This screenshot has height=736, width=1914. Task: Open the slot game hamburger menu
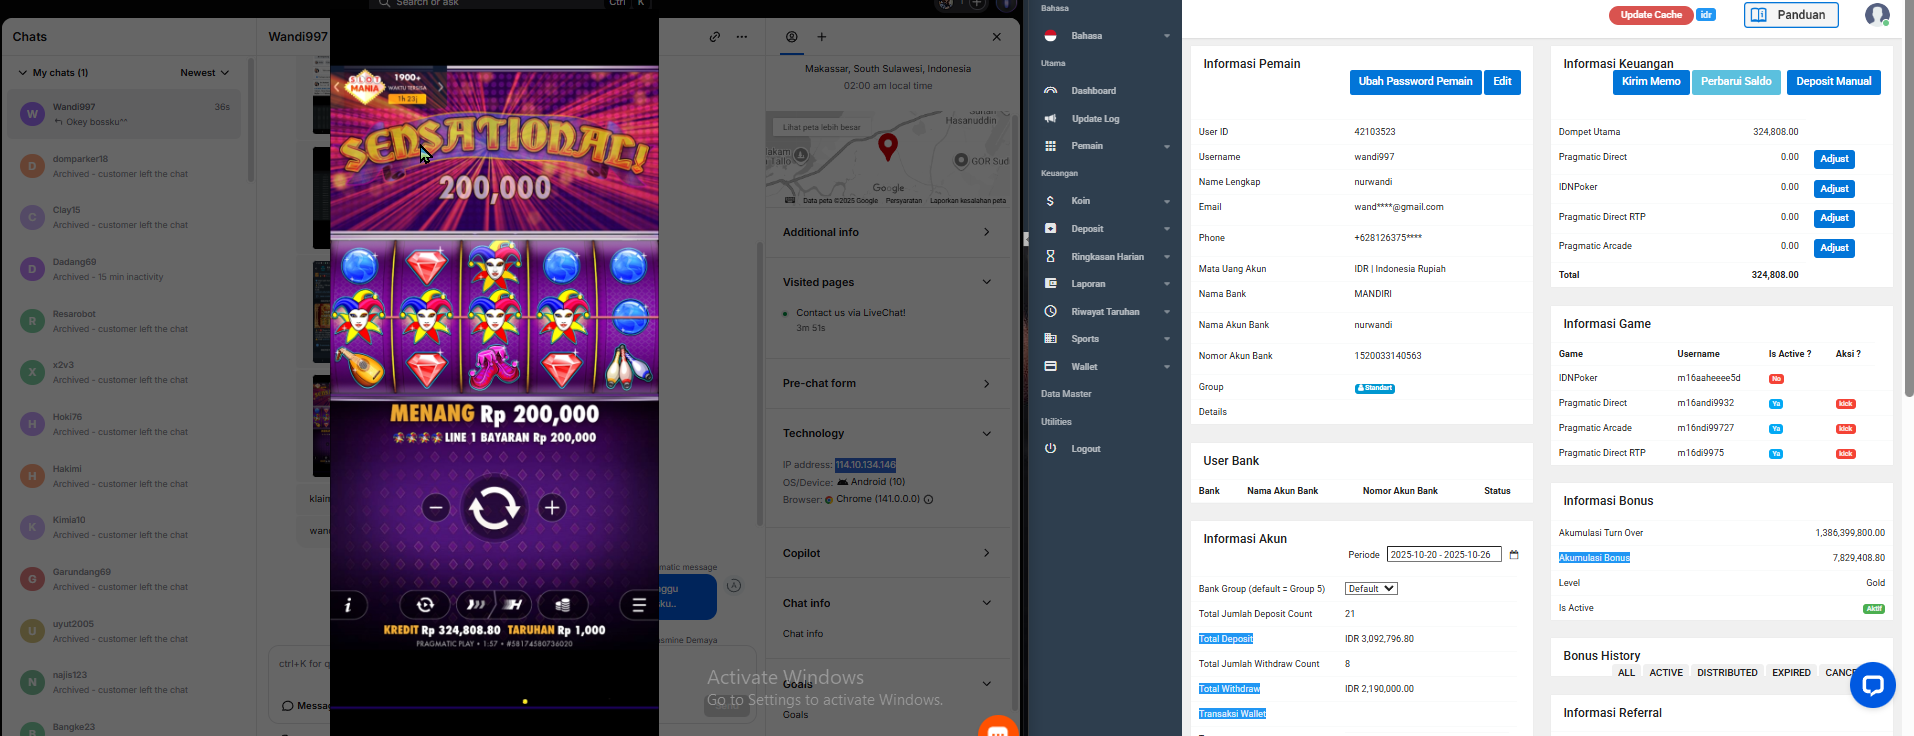pyautogui.click(x=639, y=605)
